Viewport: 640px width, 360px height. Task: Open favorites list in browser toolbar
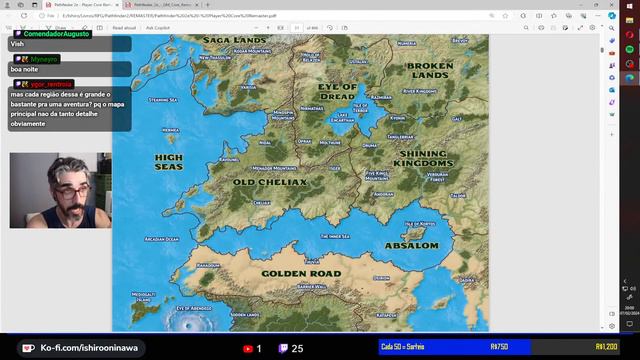pos(554,16)
